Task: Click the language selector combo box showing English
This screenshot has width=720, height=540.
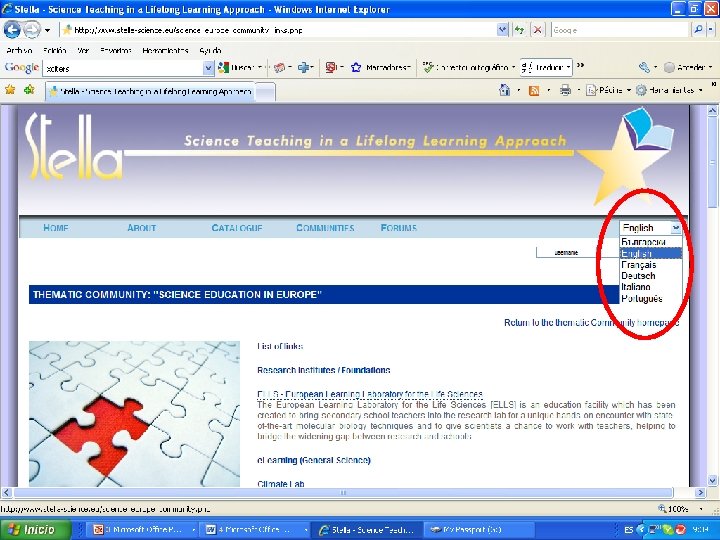Action: click(650, 228)
